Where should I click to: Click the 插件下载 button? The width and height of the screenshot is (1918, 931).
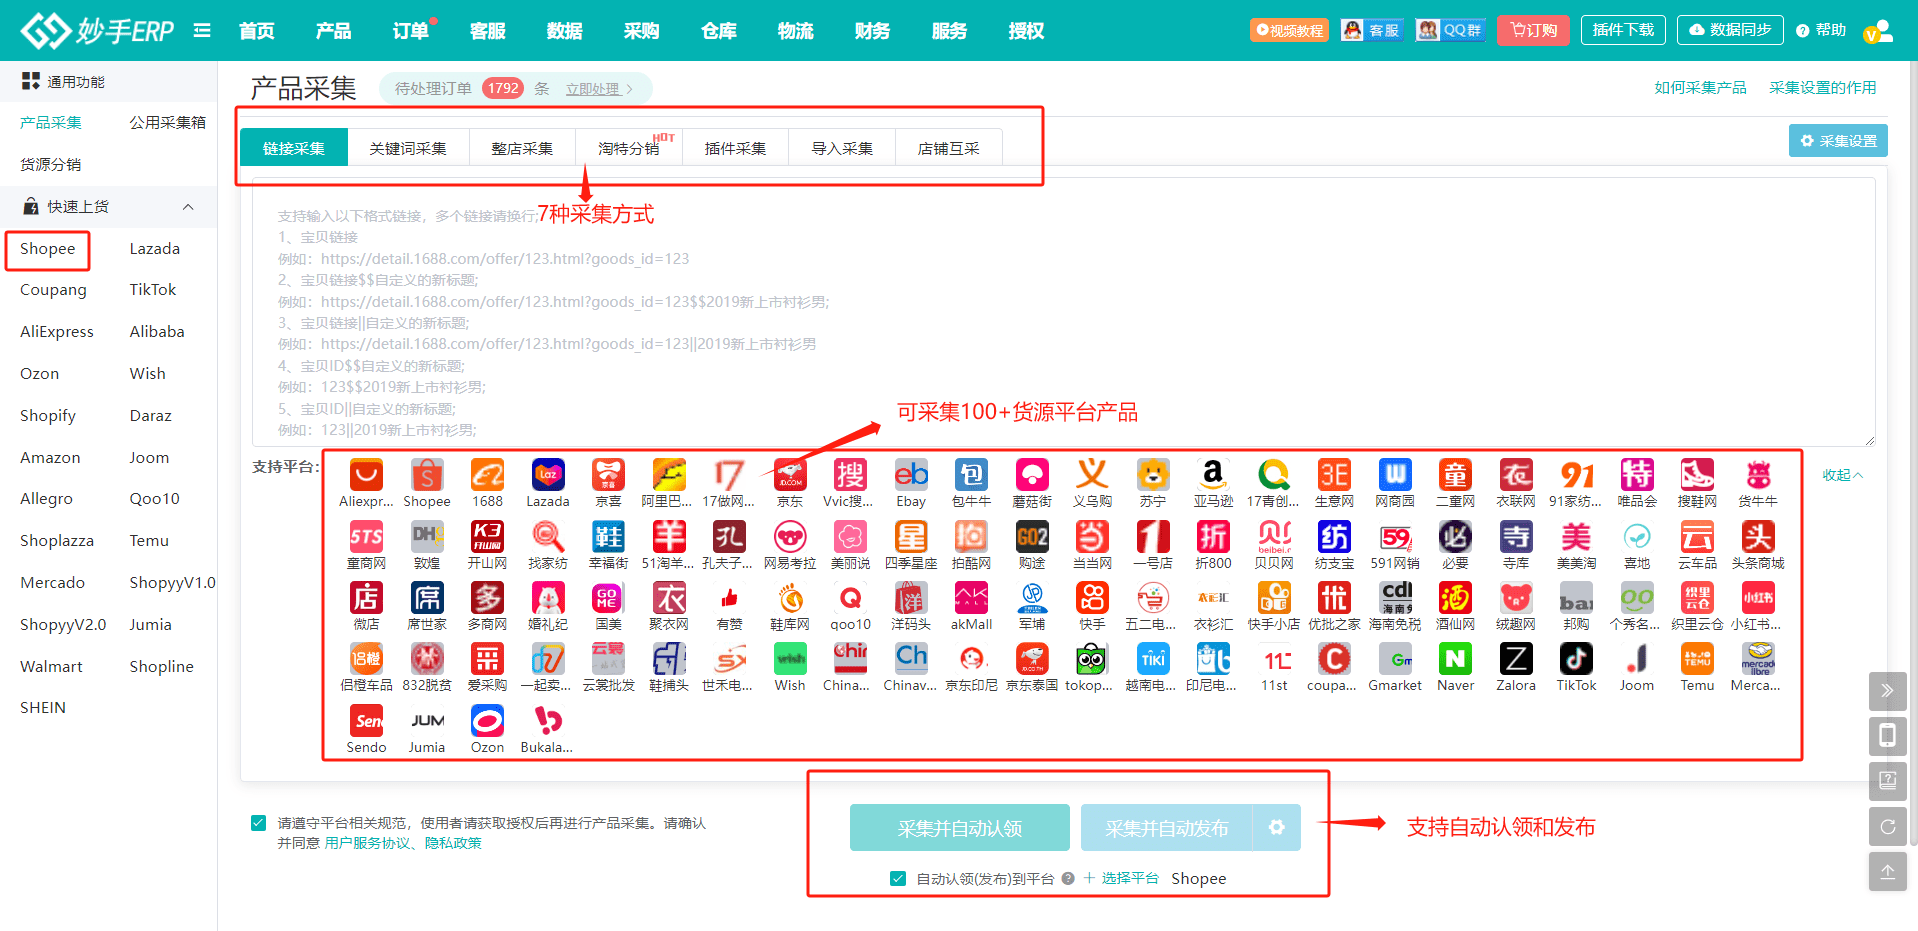(x=1623, y=30)
